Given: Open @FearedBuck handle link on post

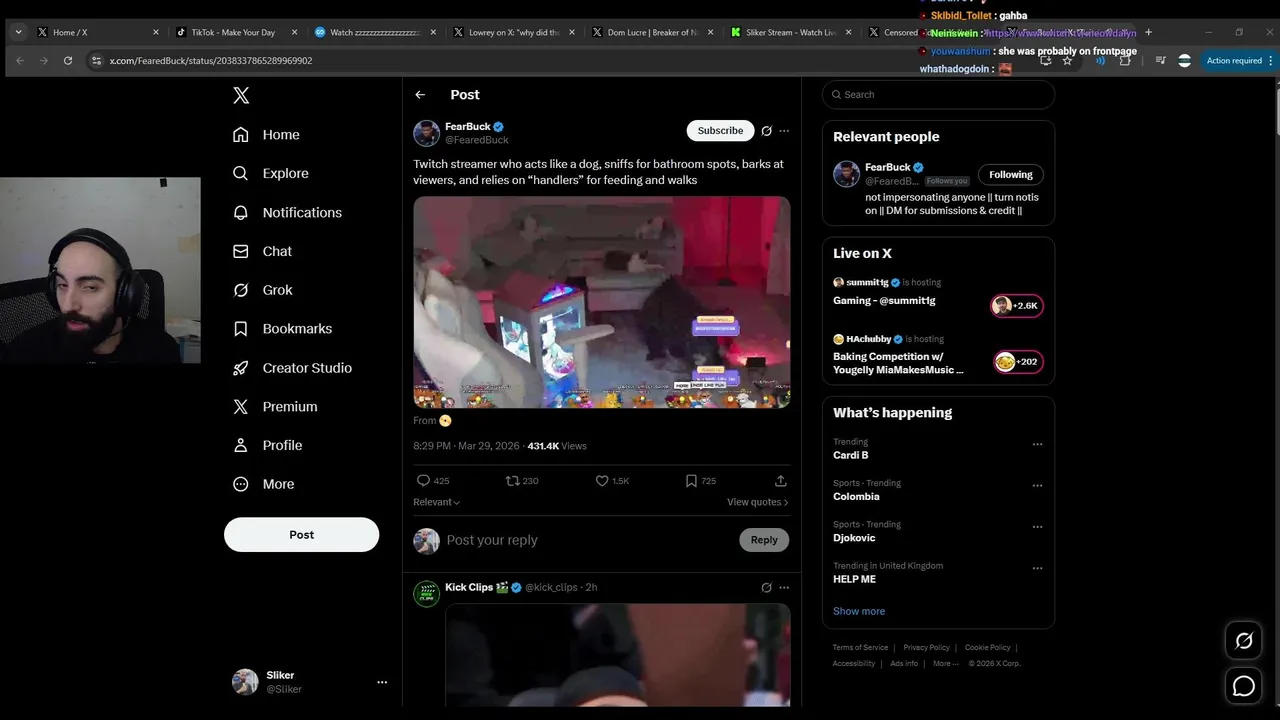Looking at the screenshot, I should (x=477, y=140).
